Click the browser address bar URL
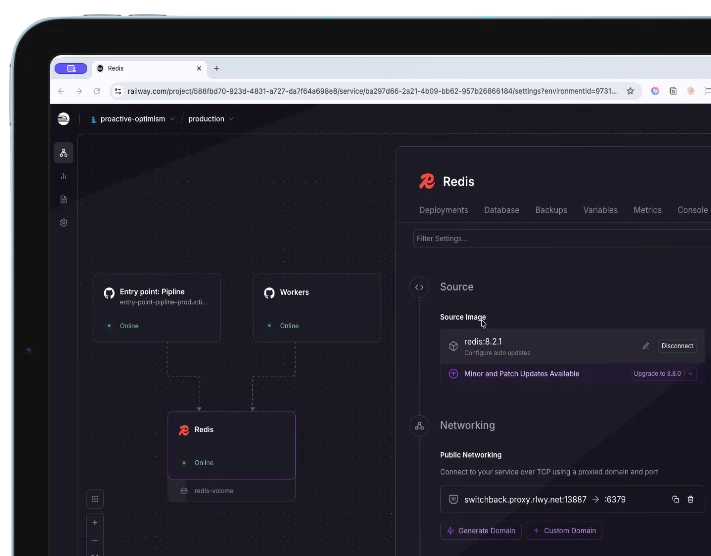This screenshot has width=711, height=556. (x=372, y=91)
